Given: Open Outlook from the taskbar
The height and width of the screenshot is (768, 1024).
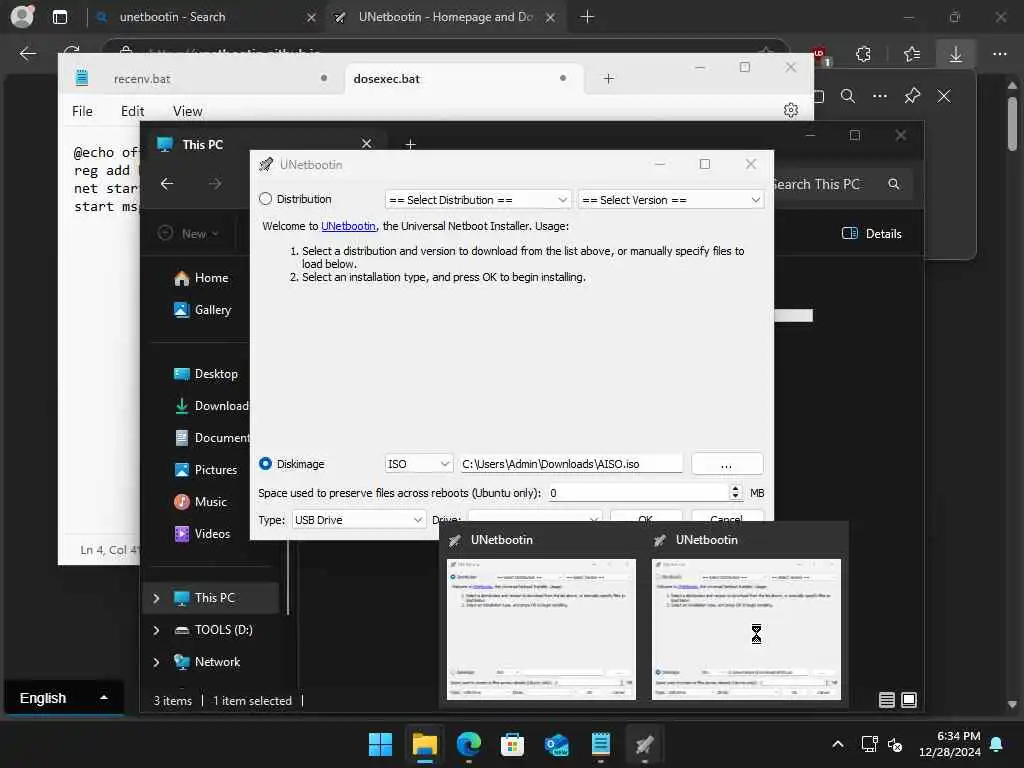Looking at the screenshot, I should 556,744.
